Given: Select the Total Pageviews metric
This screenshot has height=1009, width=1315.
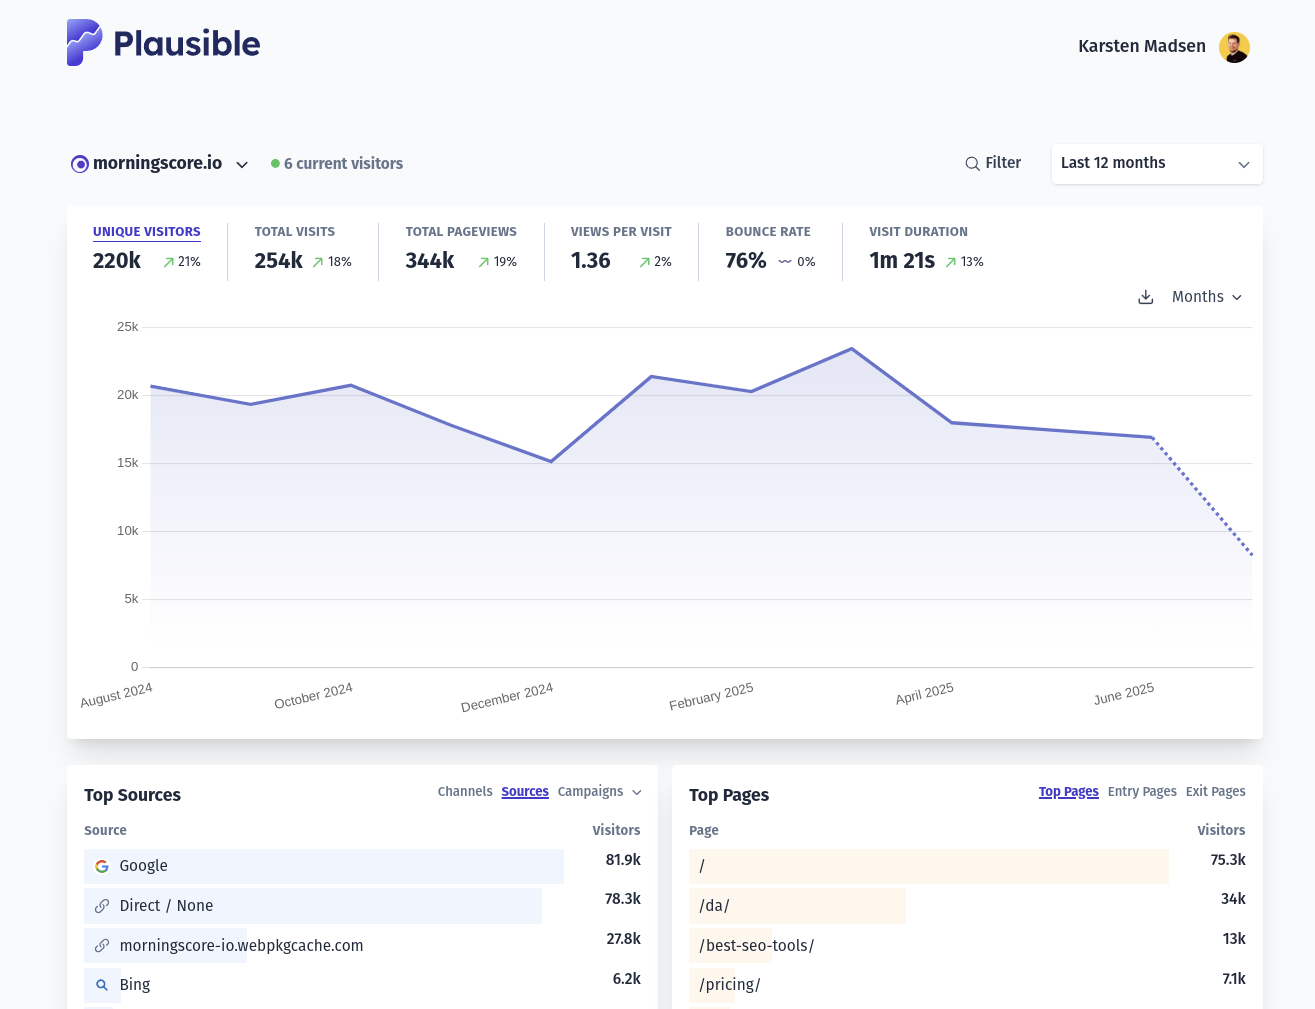Looking at the screenshot, I should (x=461, y=231).
